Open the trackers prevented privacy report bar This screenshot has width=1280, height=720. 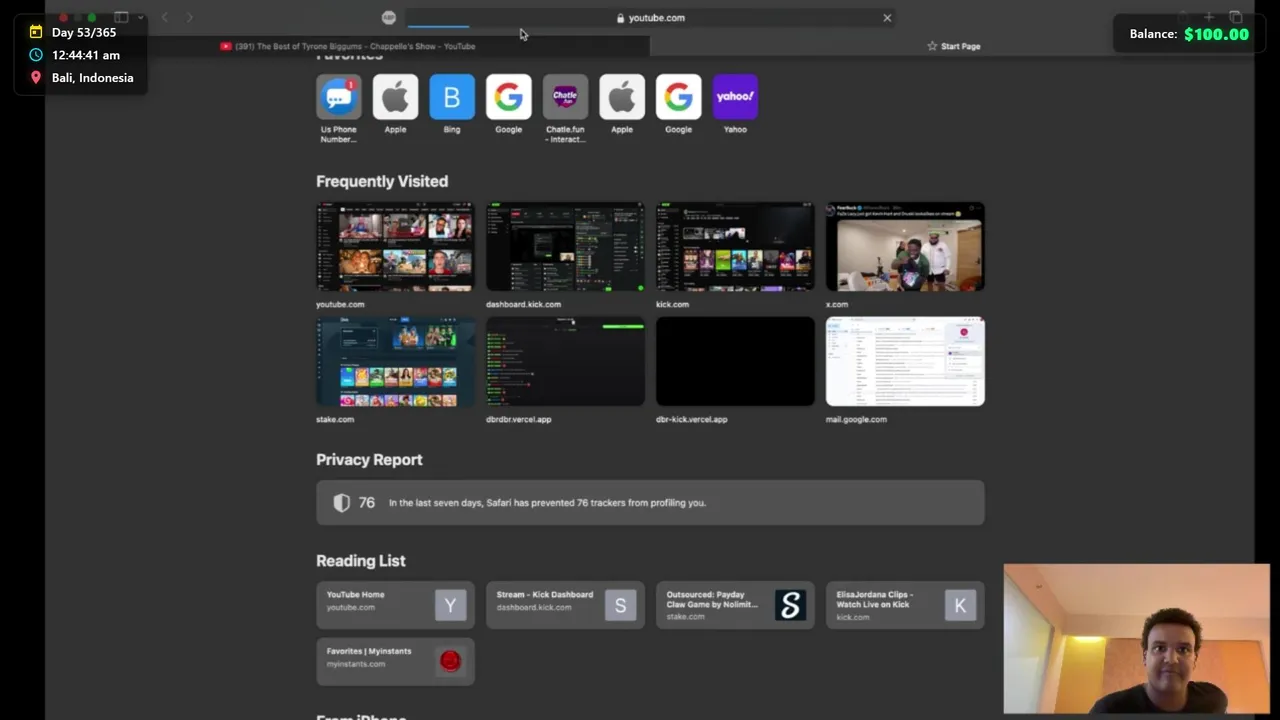[650, 503]
